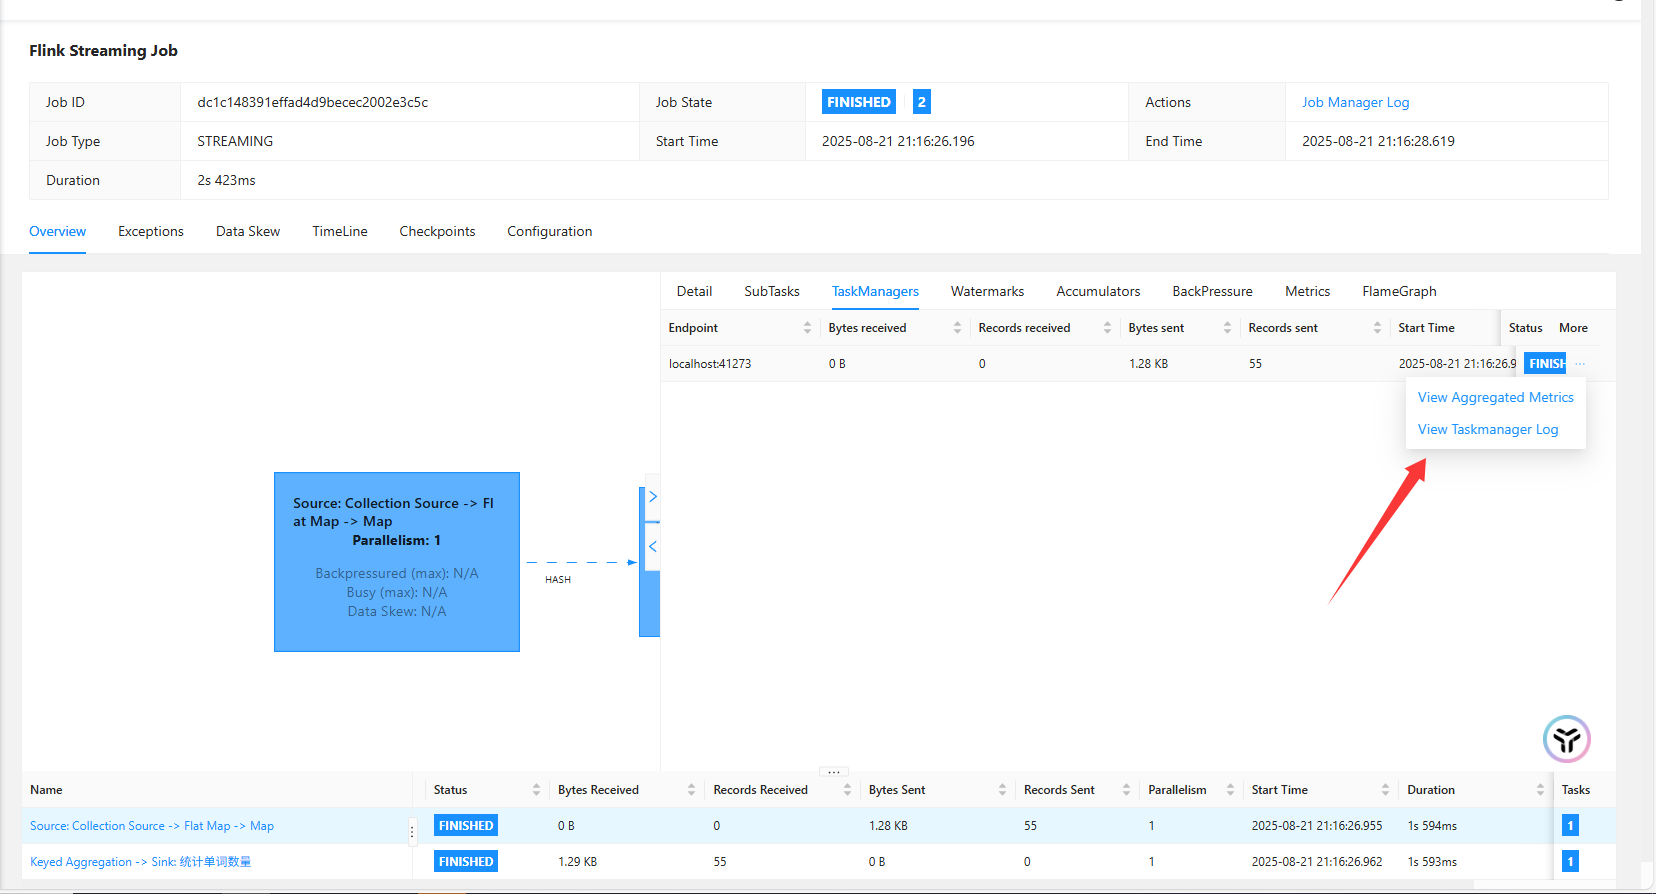Viewport: 1656px width, 894px height.
Task: Sort bottom table by Status column
Action: (536, 790)
